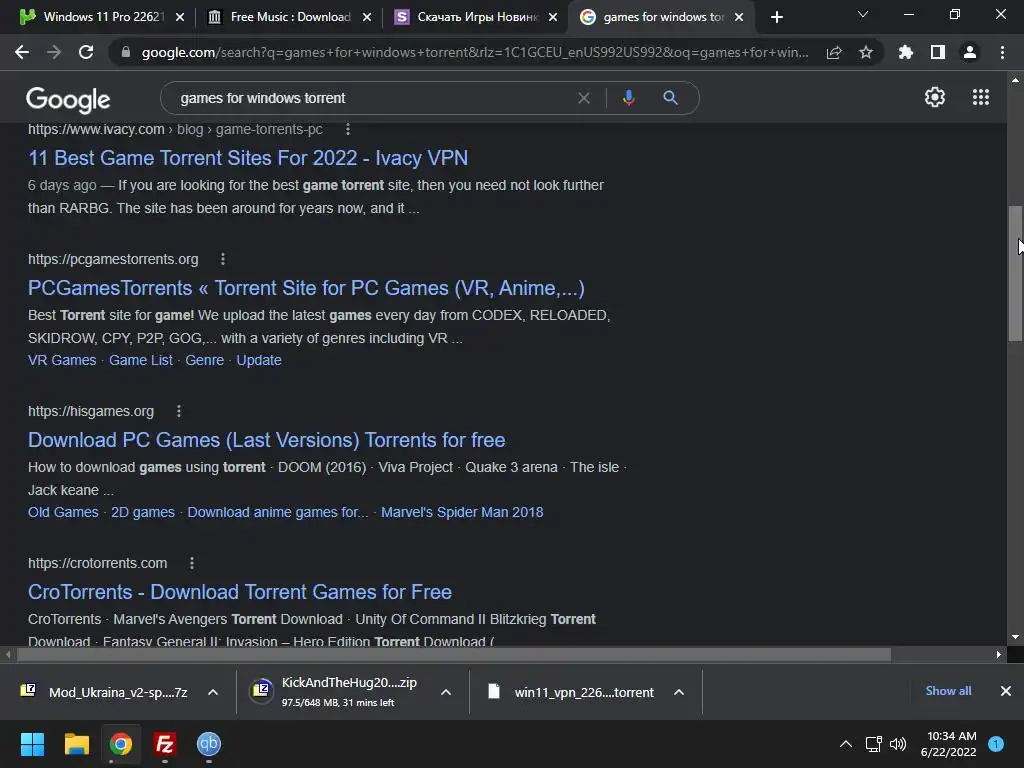Screen dimensions: 1024x768
Task: View site info via the lock icon
Action: (x=126, y=52)
